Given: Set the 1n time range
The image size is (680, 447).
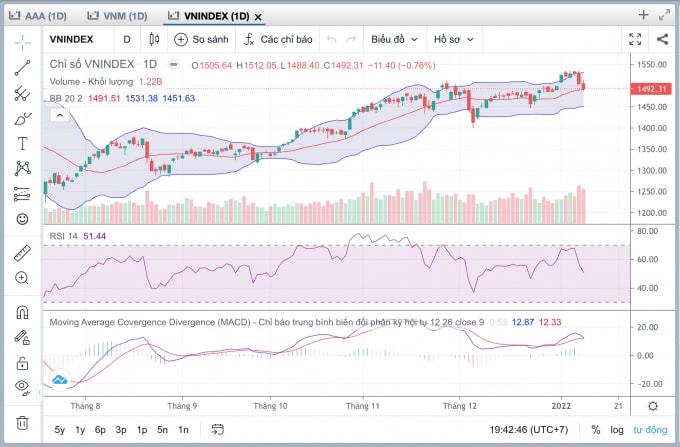Looking at the screenshot, I should (183, 430).
